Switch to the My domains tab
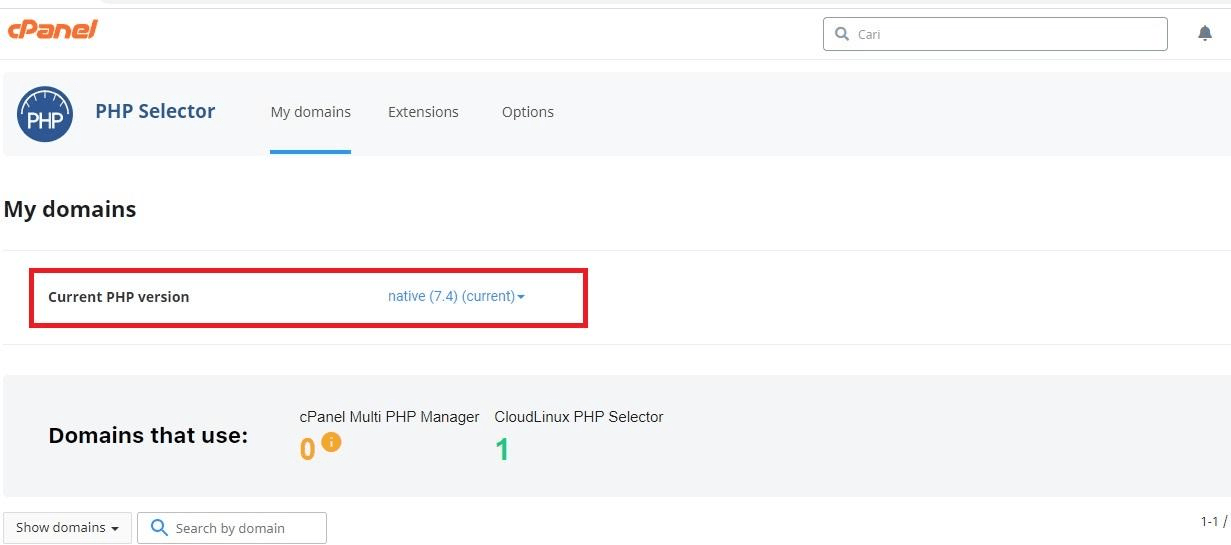1231x545 pixels. pyautogui.click(x=310, y=112)
